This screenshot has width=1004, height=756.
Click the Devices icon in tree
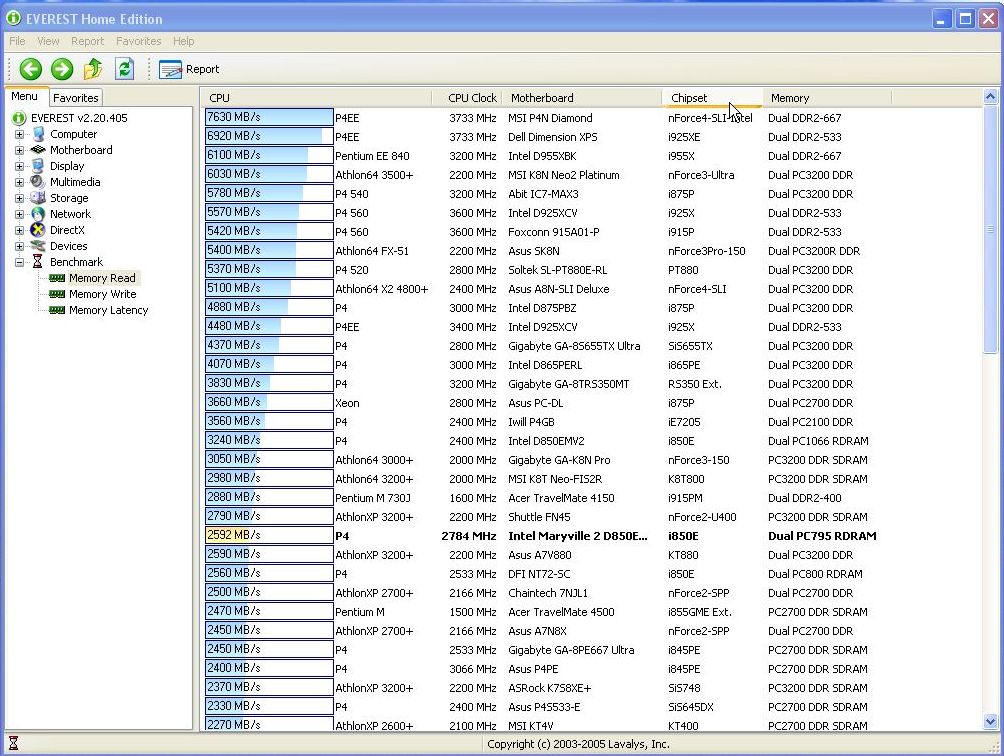[38, 246]
